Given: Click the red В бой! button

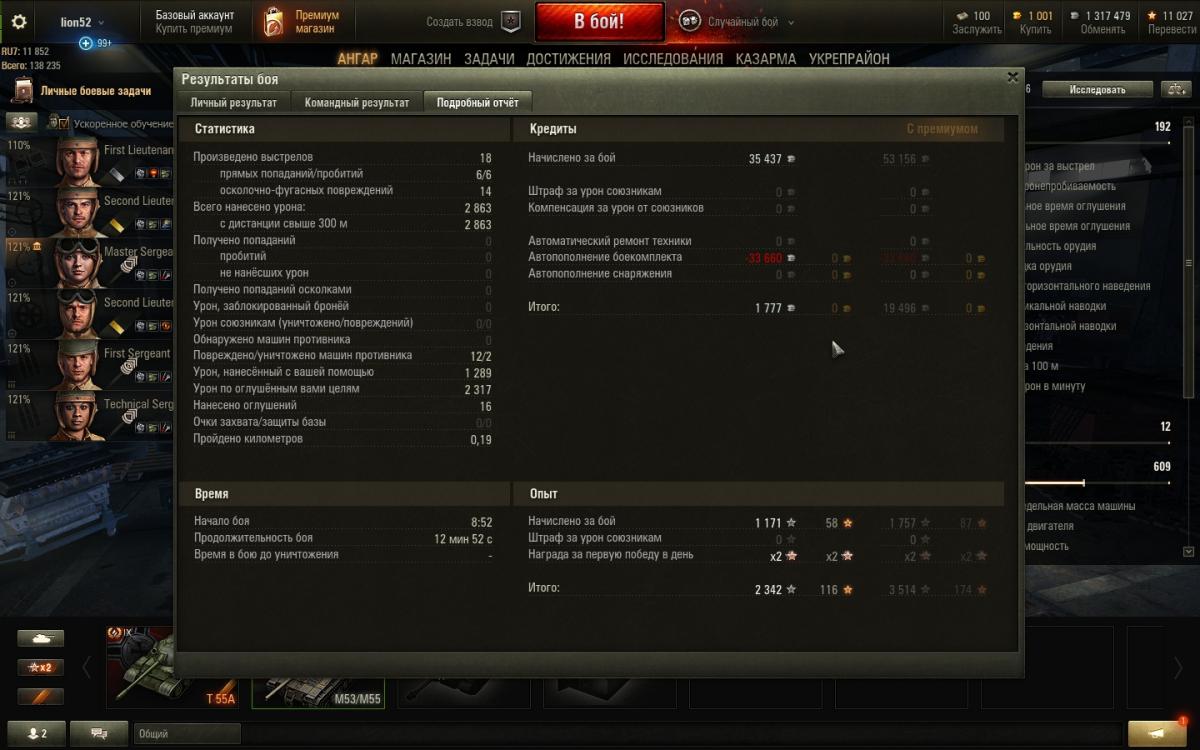Looking at the screenshot, I should 600,22.
